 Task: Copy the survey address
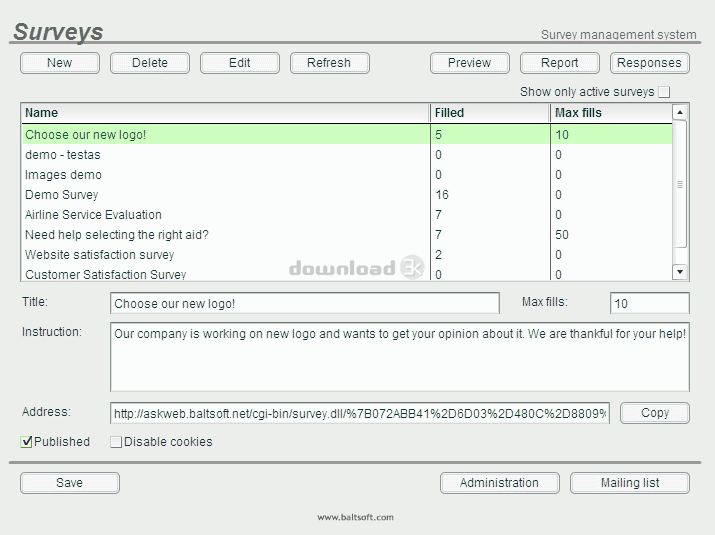click(x=655, y=413)
